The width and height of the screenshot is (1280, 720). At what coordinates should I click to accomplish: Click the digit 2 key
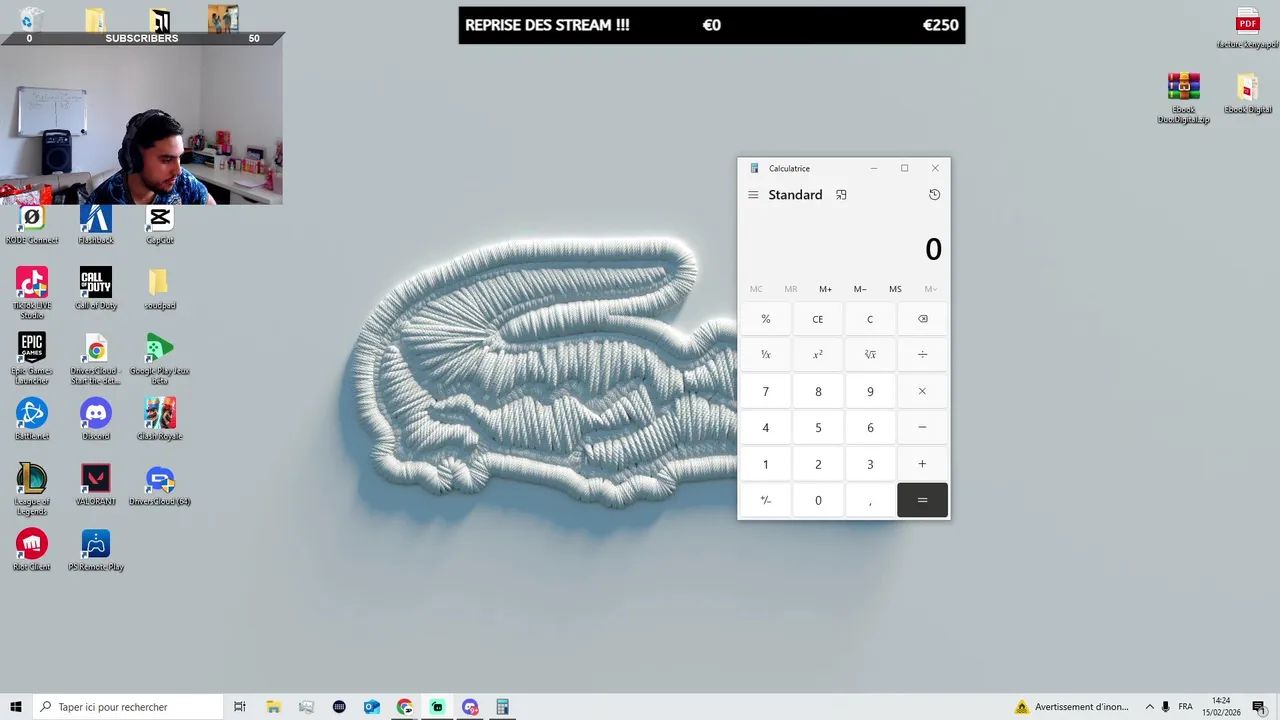click(x=818, y=464)
